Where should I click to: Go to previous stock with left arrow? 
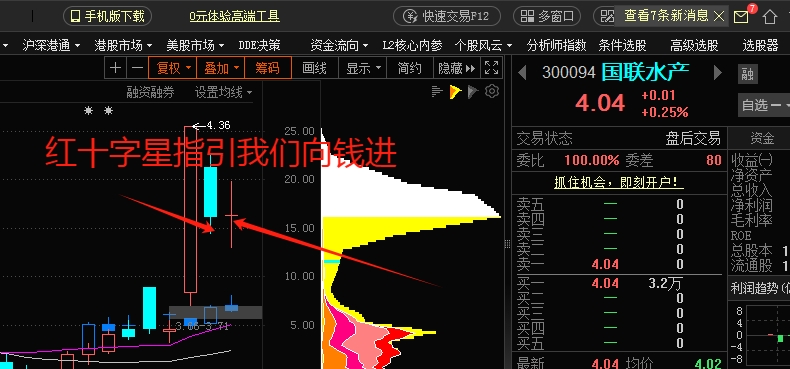coord(522,73)
